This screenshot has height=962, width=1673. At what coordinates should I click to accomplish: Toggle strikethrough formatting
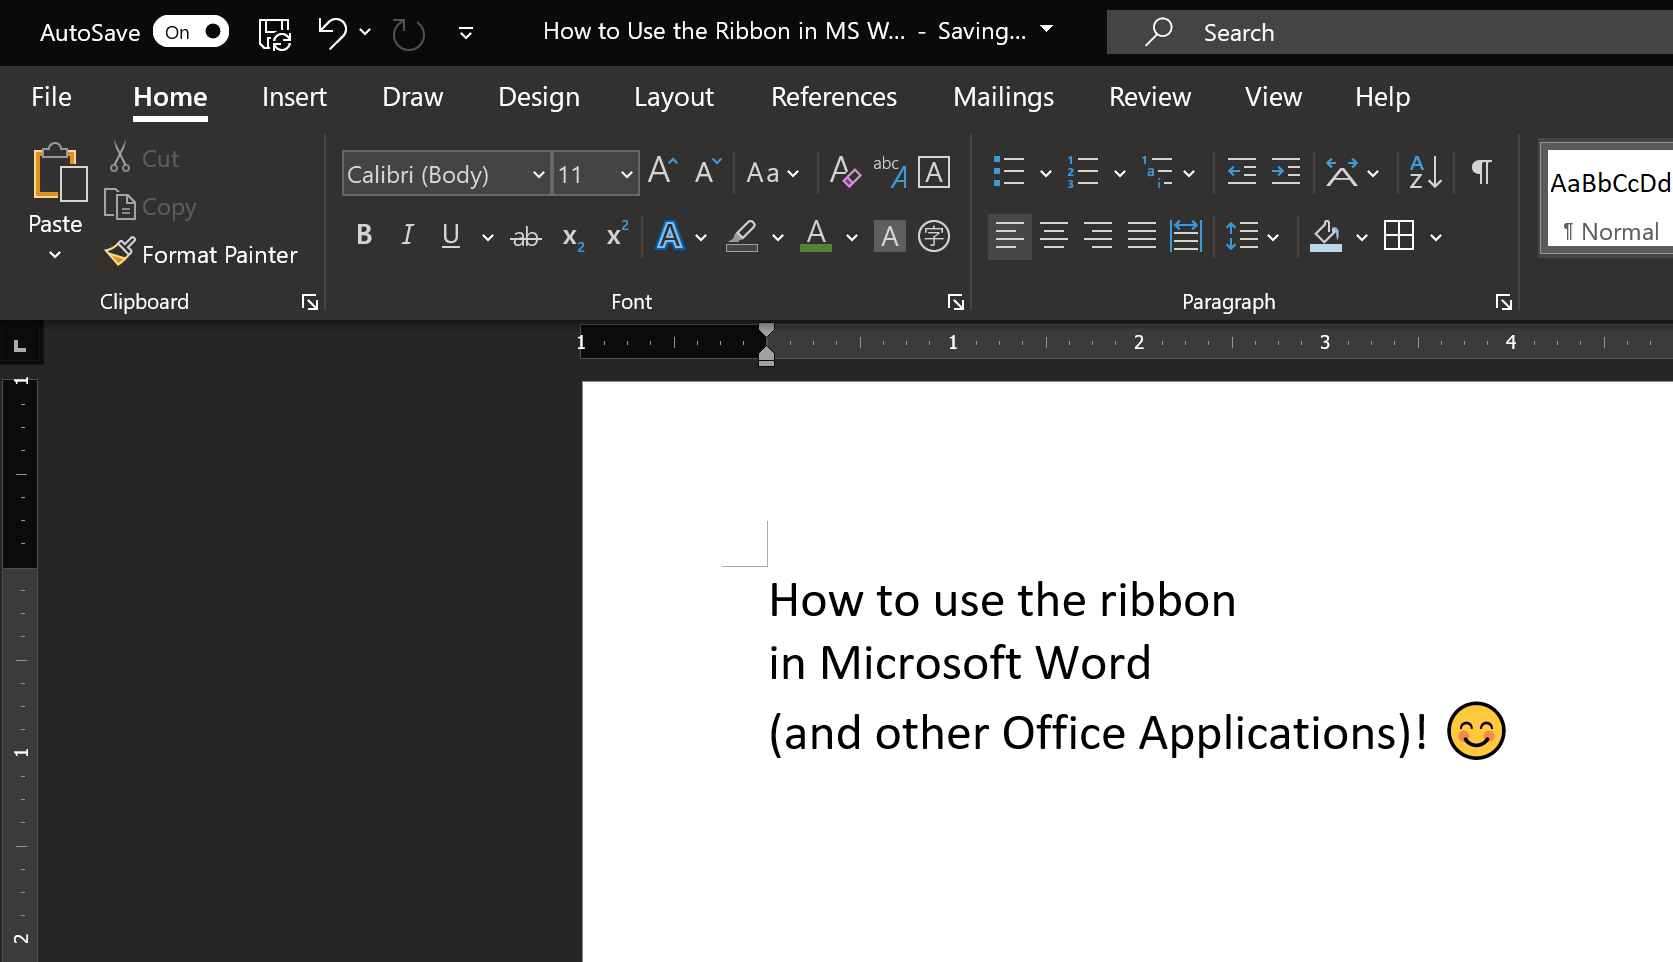526,237
